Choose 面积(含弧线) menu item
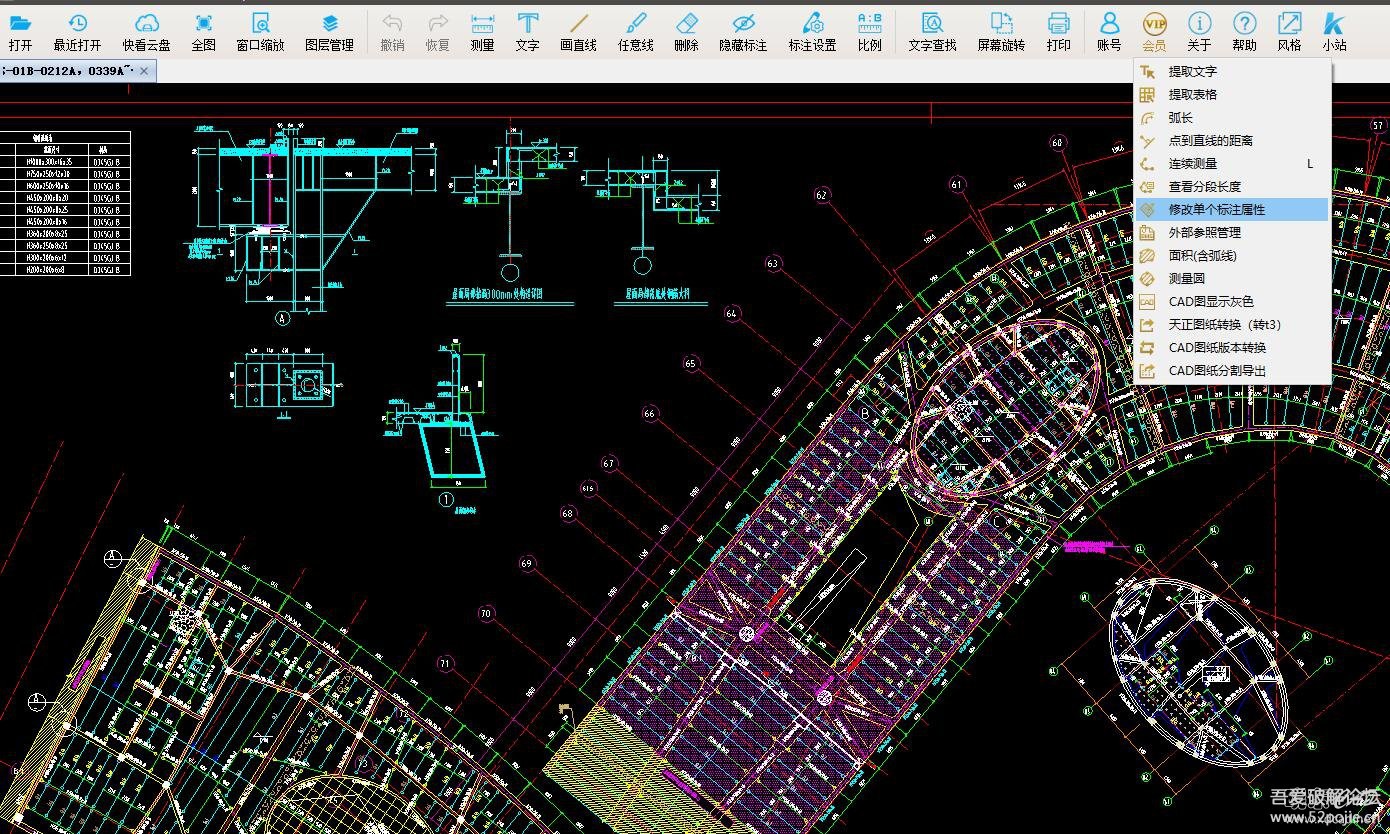Screen dimensions: 1390x834 coord(1232,255)
